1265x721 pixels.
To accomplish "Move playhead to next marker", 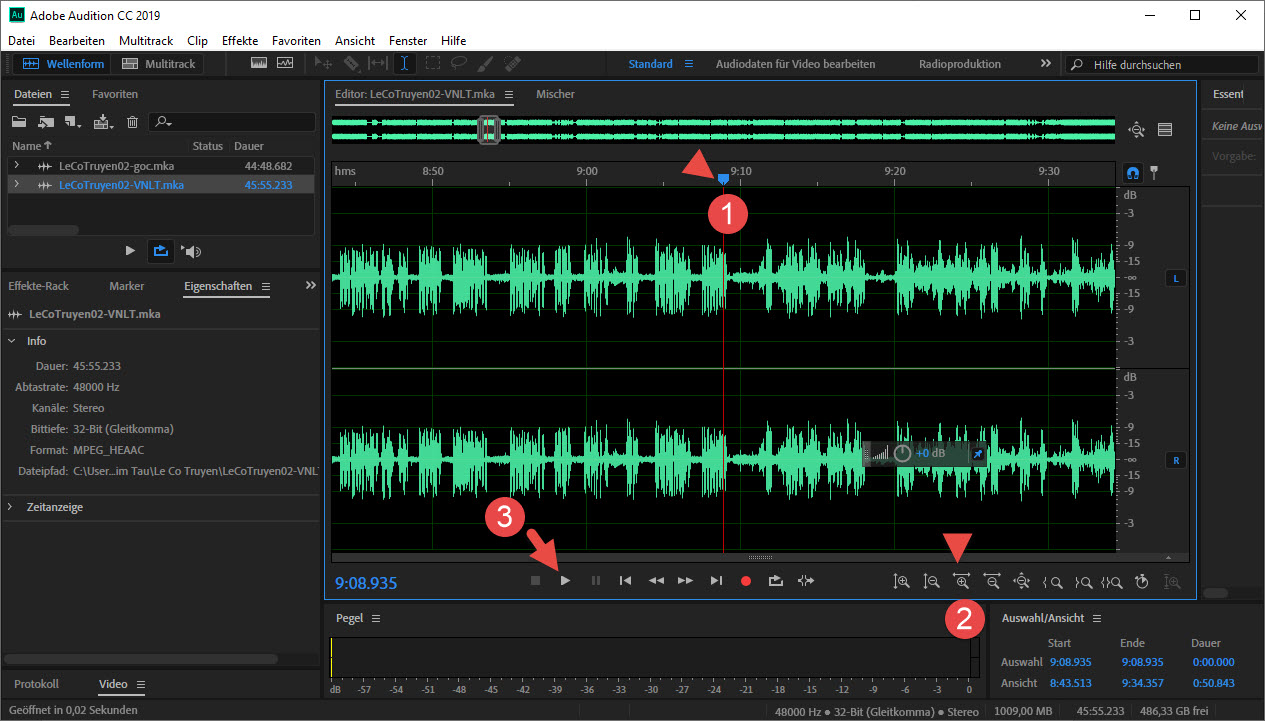I will tap(716, 580).
